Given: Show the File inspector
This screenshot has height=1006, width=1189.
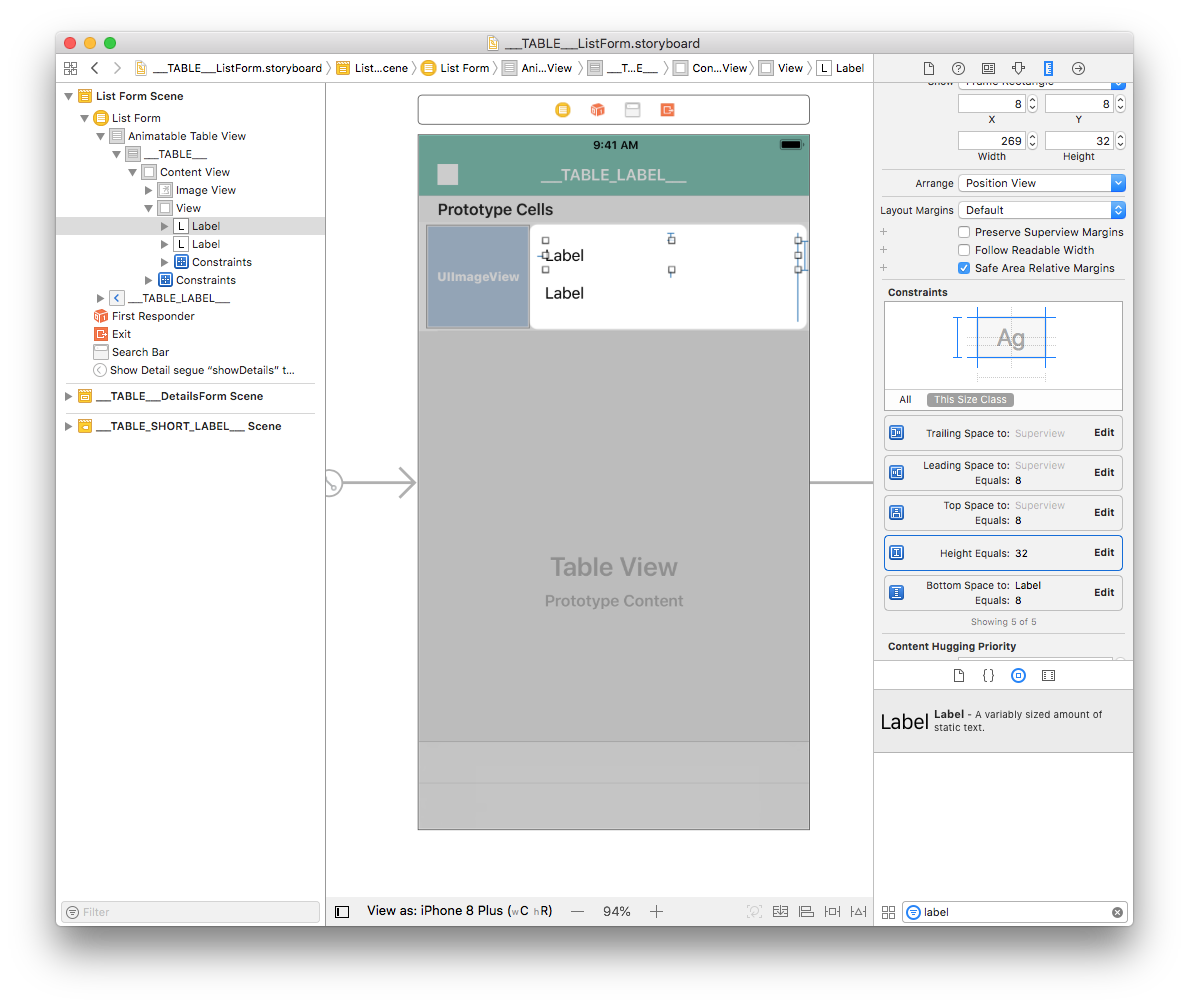Looking at the screenshot, I should pyautogui.click(x=929, y=68).
